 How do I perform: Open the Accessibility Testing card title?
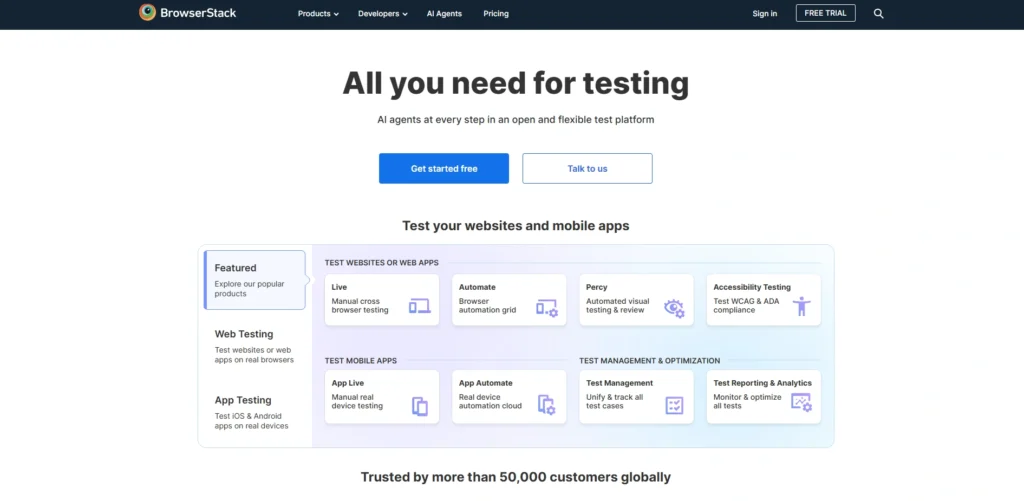click(752, 287)
